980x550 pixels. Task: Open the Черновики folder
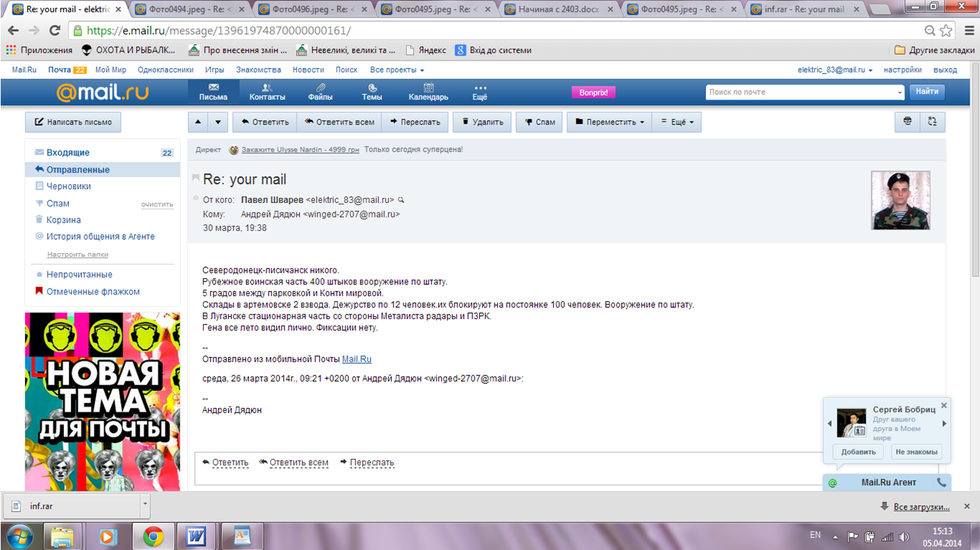coord(69,186)
